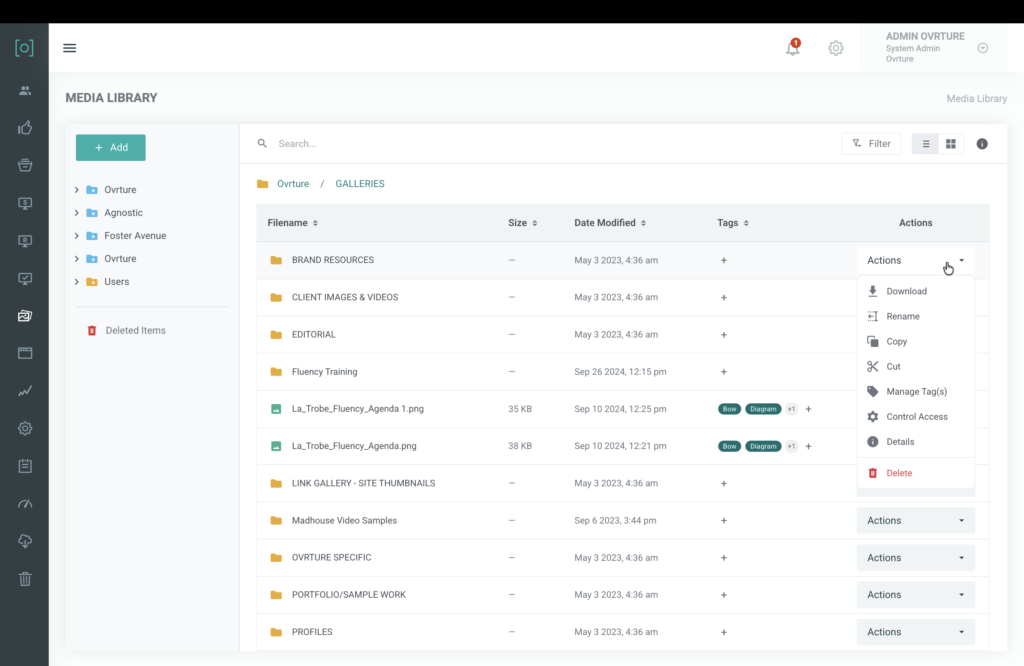The height and width of the screenshot is (666, 1024).
Task: Navigate to Ovrture via the breadcrumb link
Action: [x=293, y=183]
